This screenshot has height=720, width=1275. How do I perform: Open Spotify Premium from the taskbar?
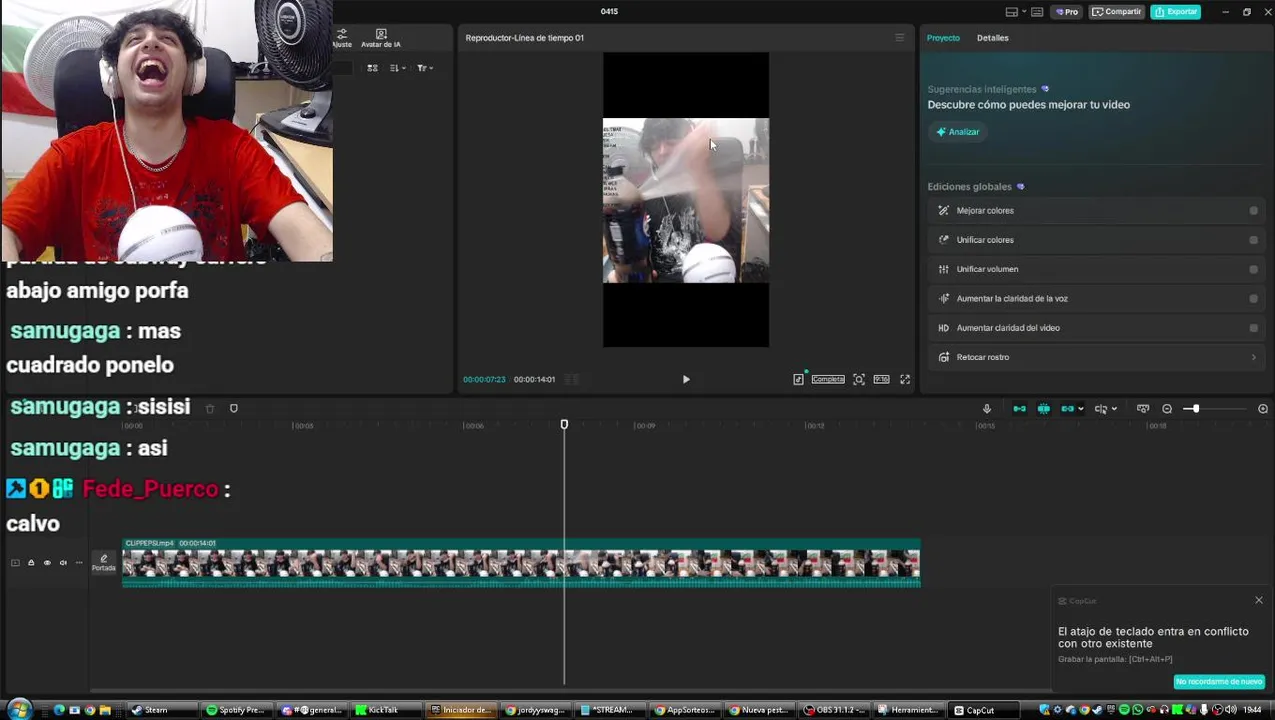(236, 710)
